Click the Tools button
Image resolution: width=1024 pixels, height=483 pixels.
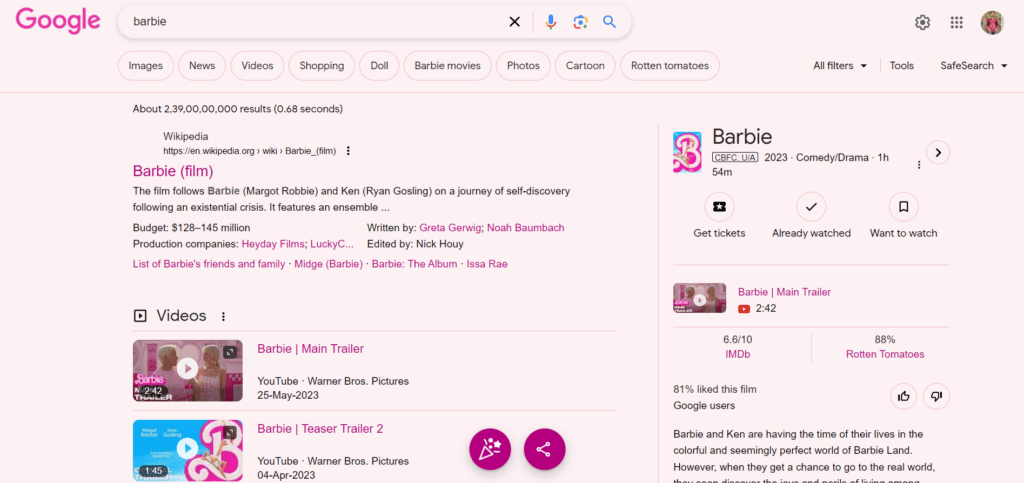pyautogui.click(x=902, y=66)
